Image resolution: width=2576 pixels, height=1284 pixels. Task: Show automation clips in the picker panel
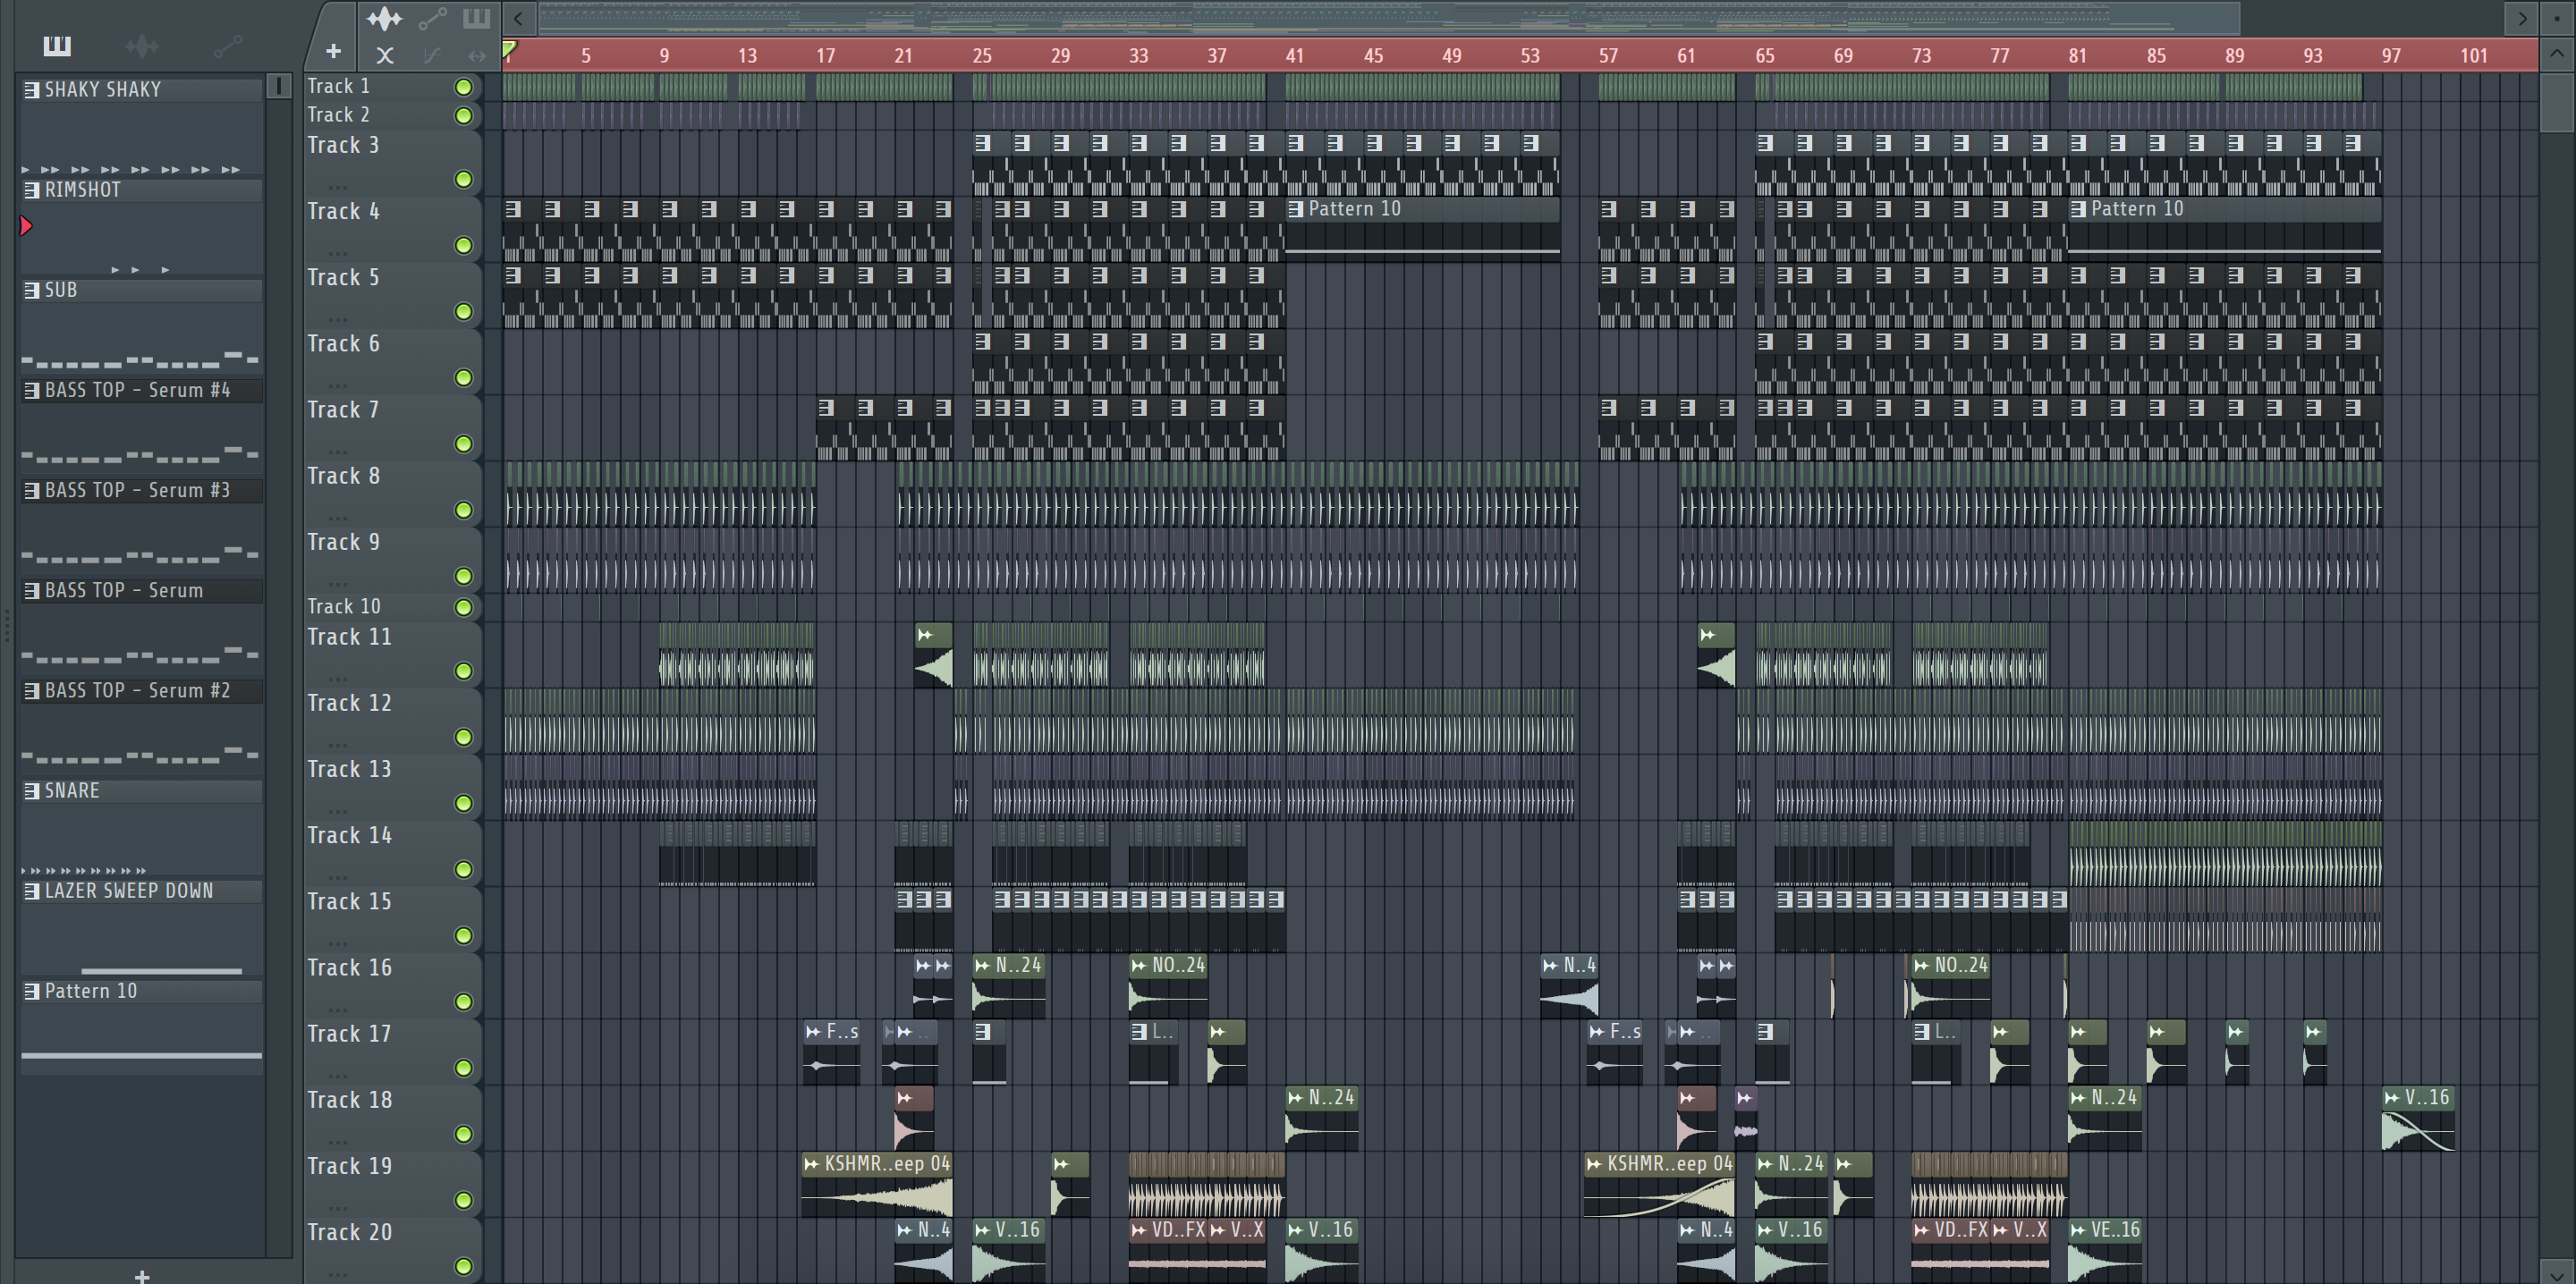pos(227,46)
